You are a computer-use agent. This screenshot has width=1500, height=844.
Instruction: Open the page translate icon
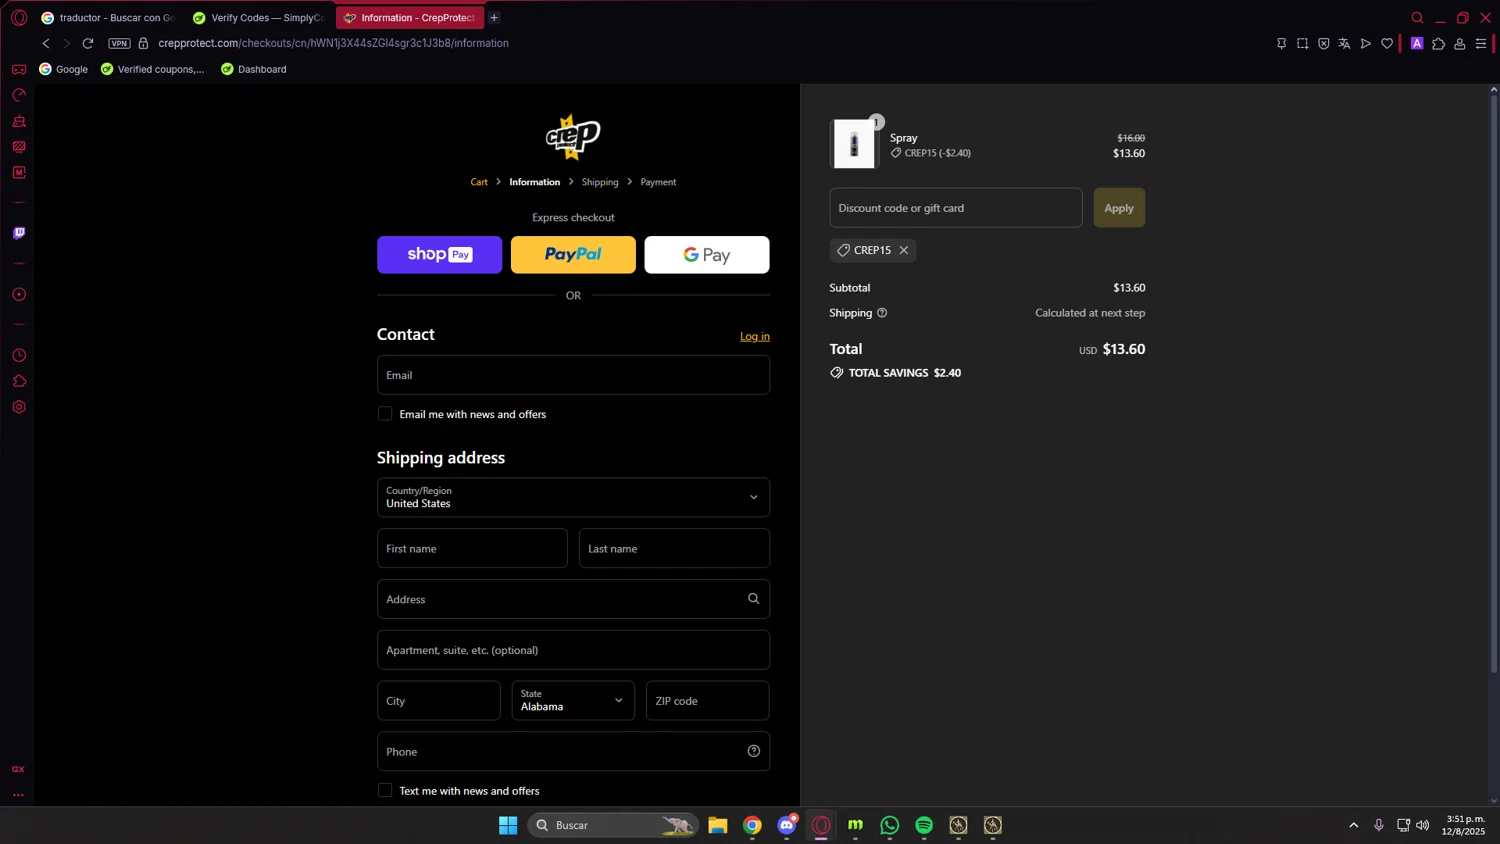point(1344,44)
